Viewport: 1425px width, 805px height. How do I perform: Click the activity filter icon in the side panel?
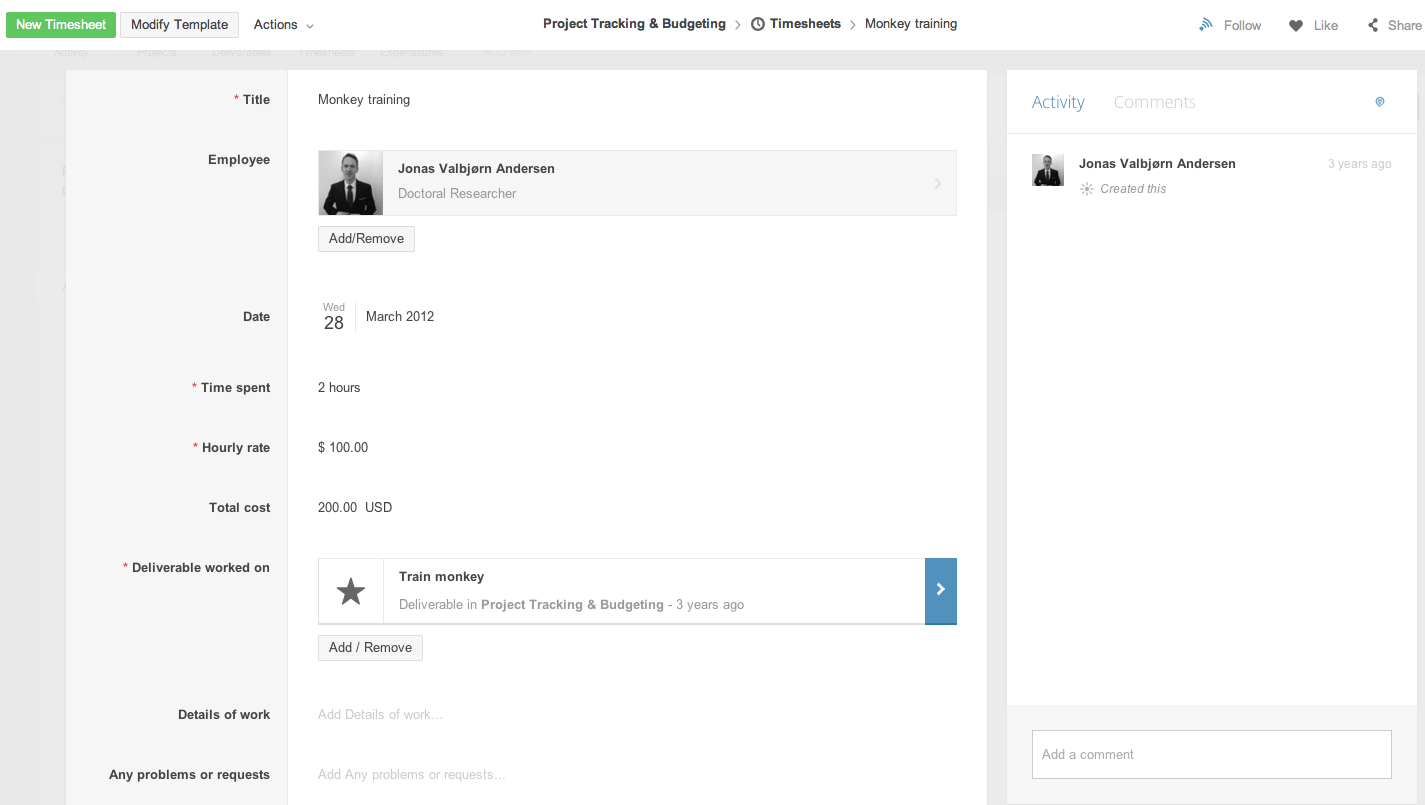coord(1380,102)
